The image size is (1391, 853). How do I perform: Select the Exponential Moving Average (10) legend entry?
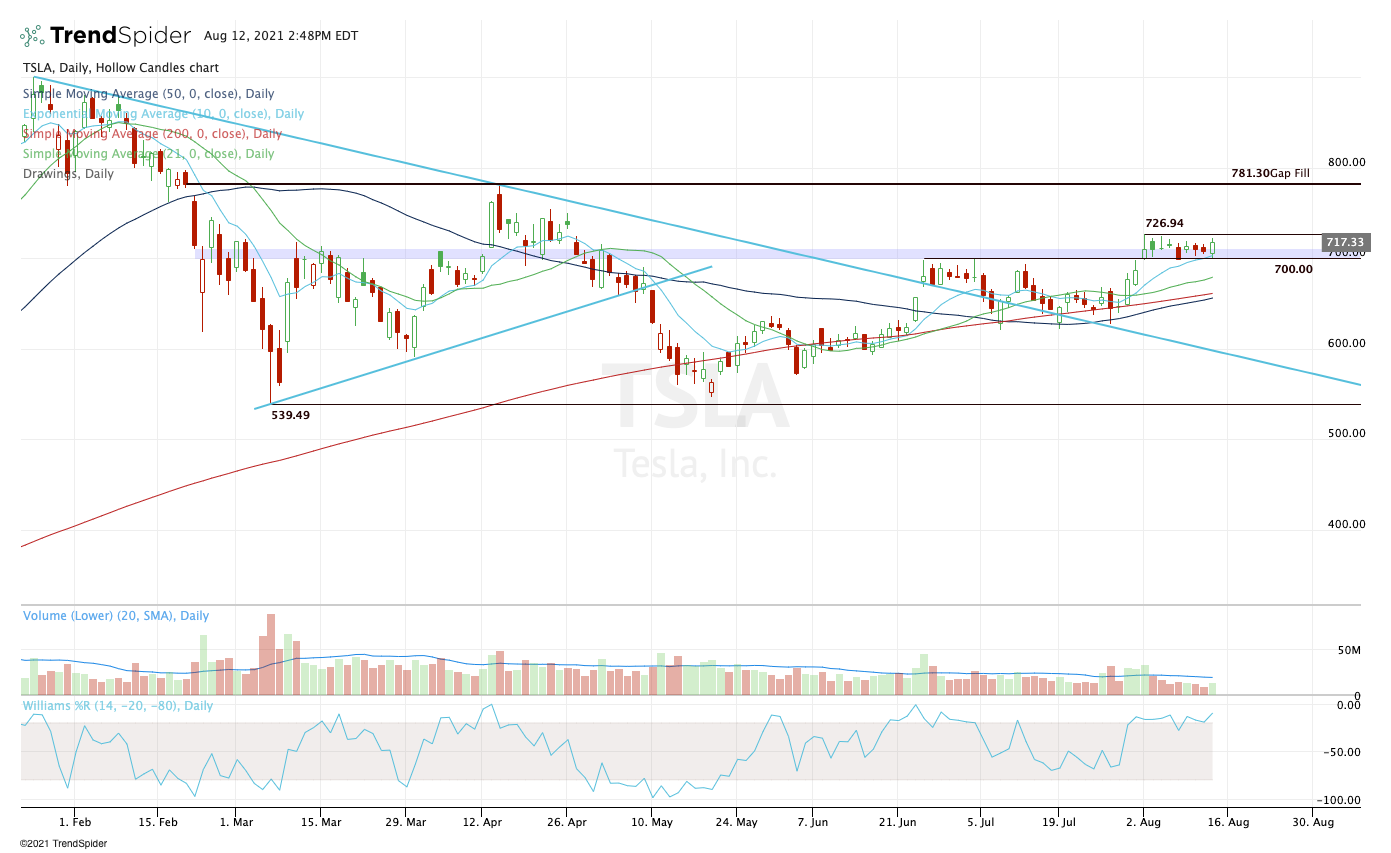[x=164, y=114]
